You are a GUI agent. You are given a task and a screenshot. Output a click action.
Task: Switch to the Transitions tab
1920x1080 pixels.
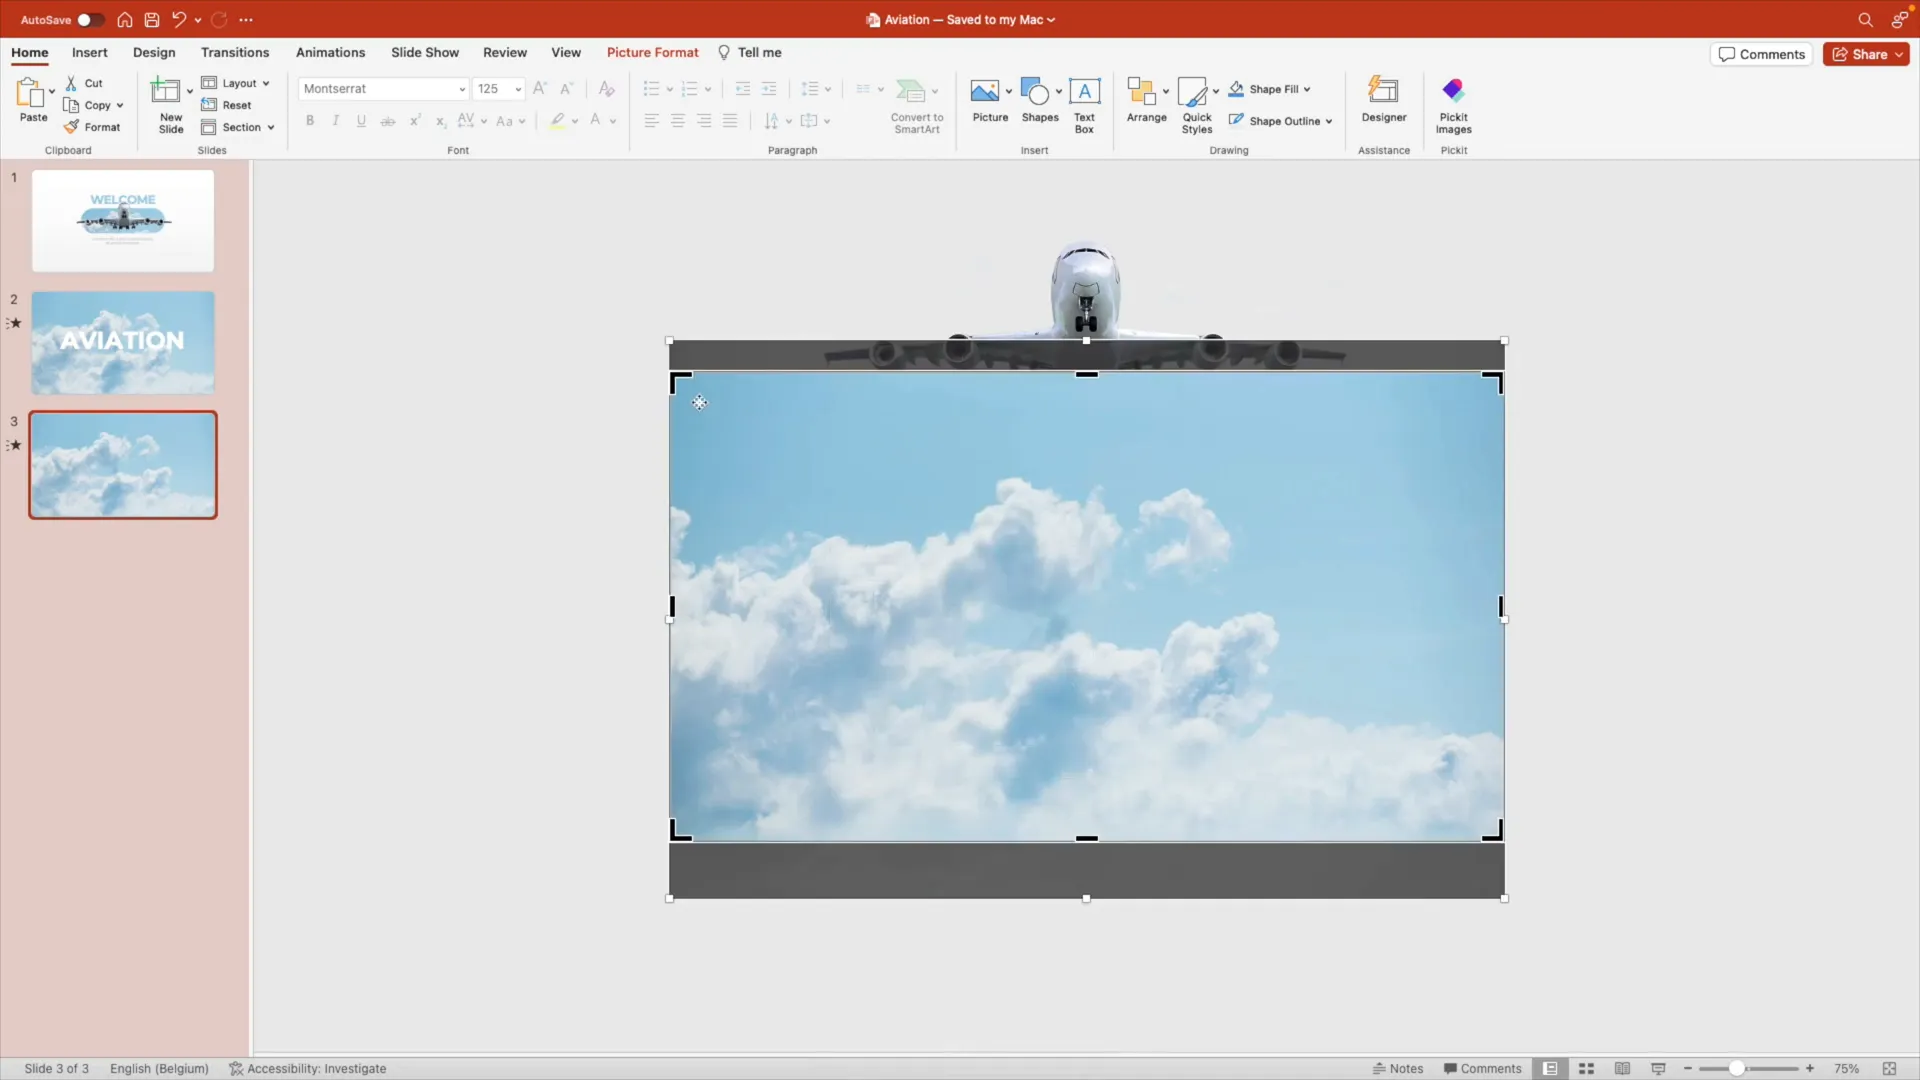(x=235, y=52)
